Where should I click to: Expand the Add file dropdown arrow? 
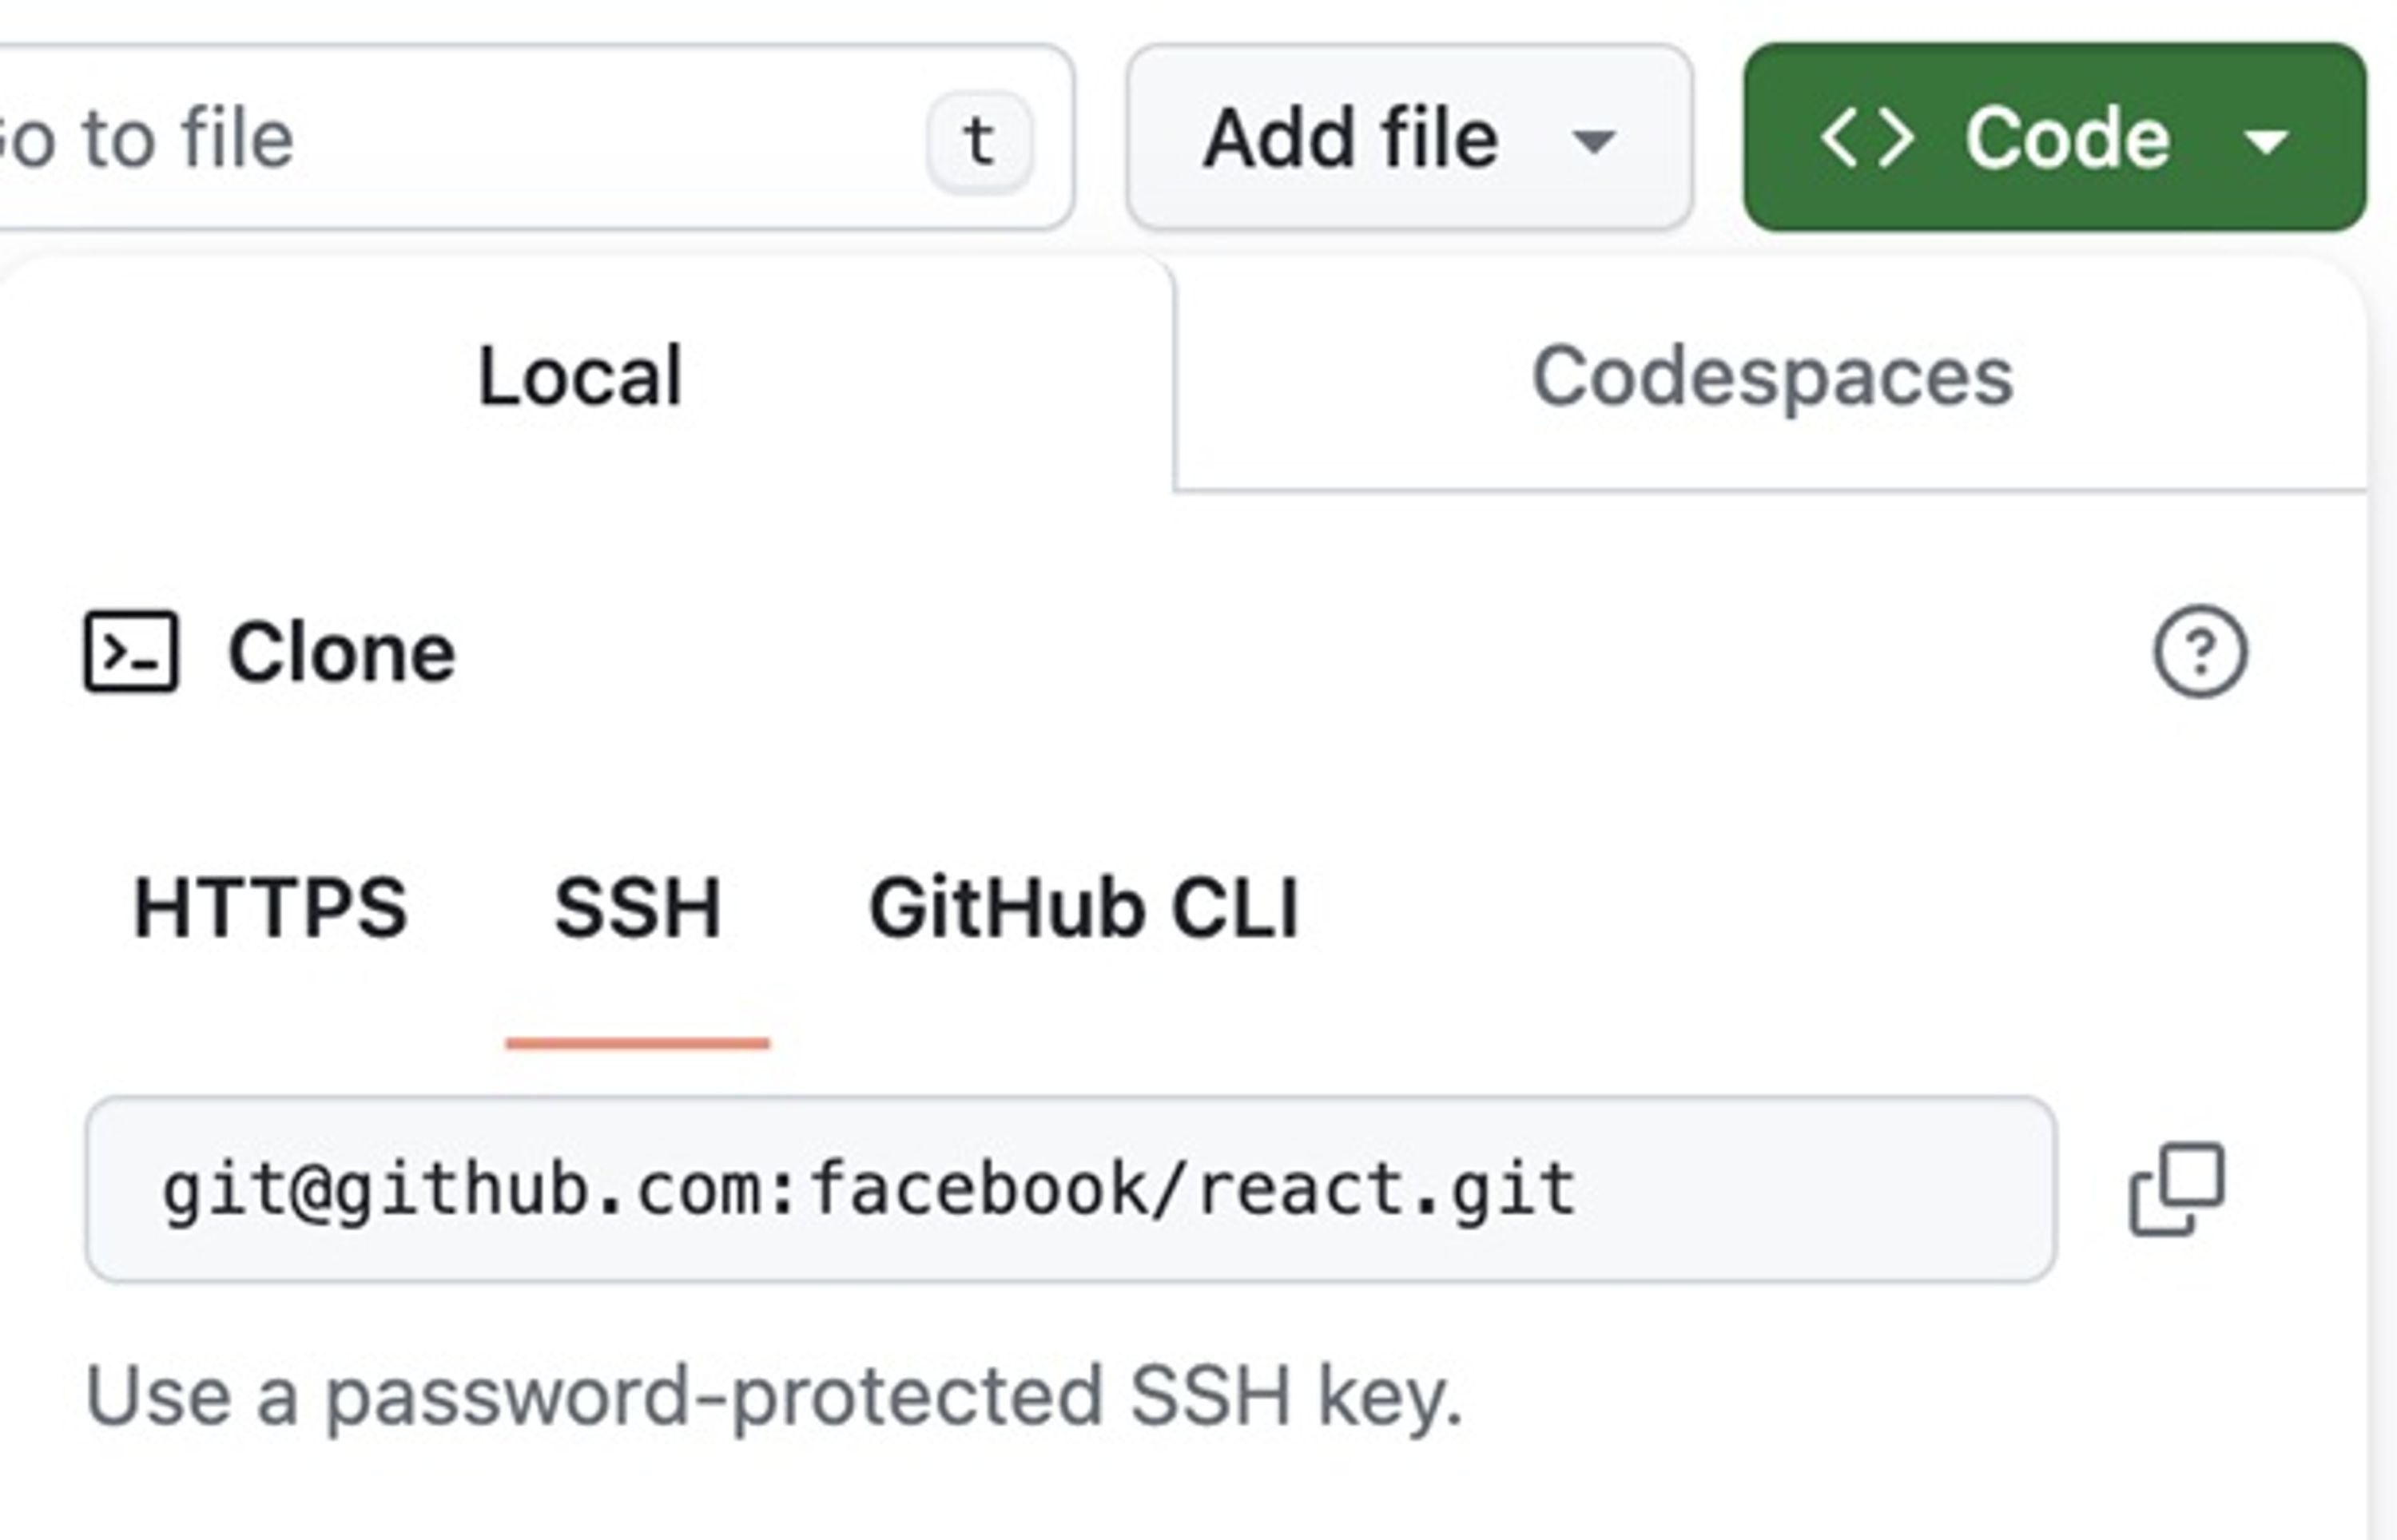[x=1593, y=141]
